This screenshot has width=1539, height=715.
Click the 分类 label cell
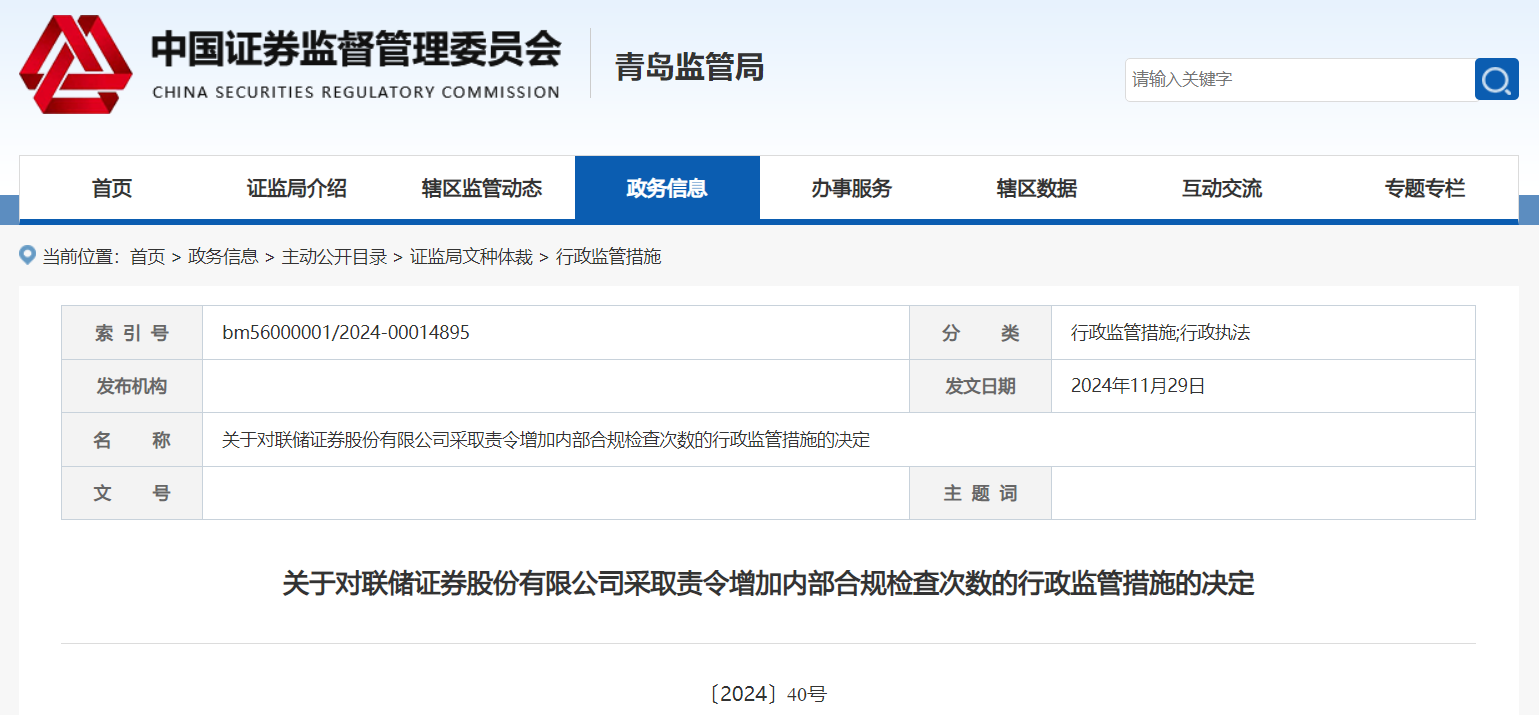pos(980,333)
